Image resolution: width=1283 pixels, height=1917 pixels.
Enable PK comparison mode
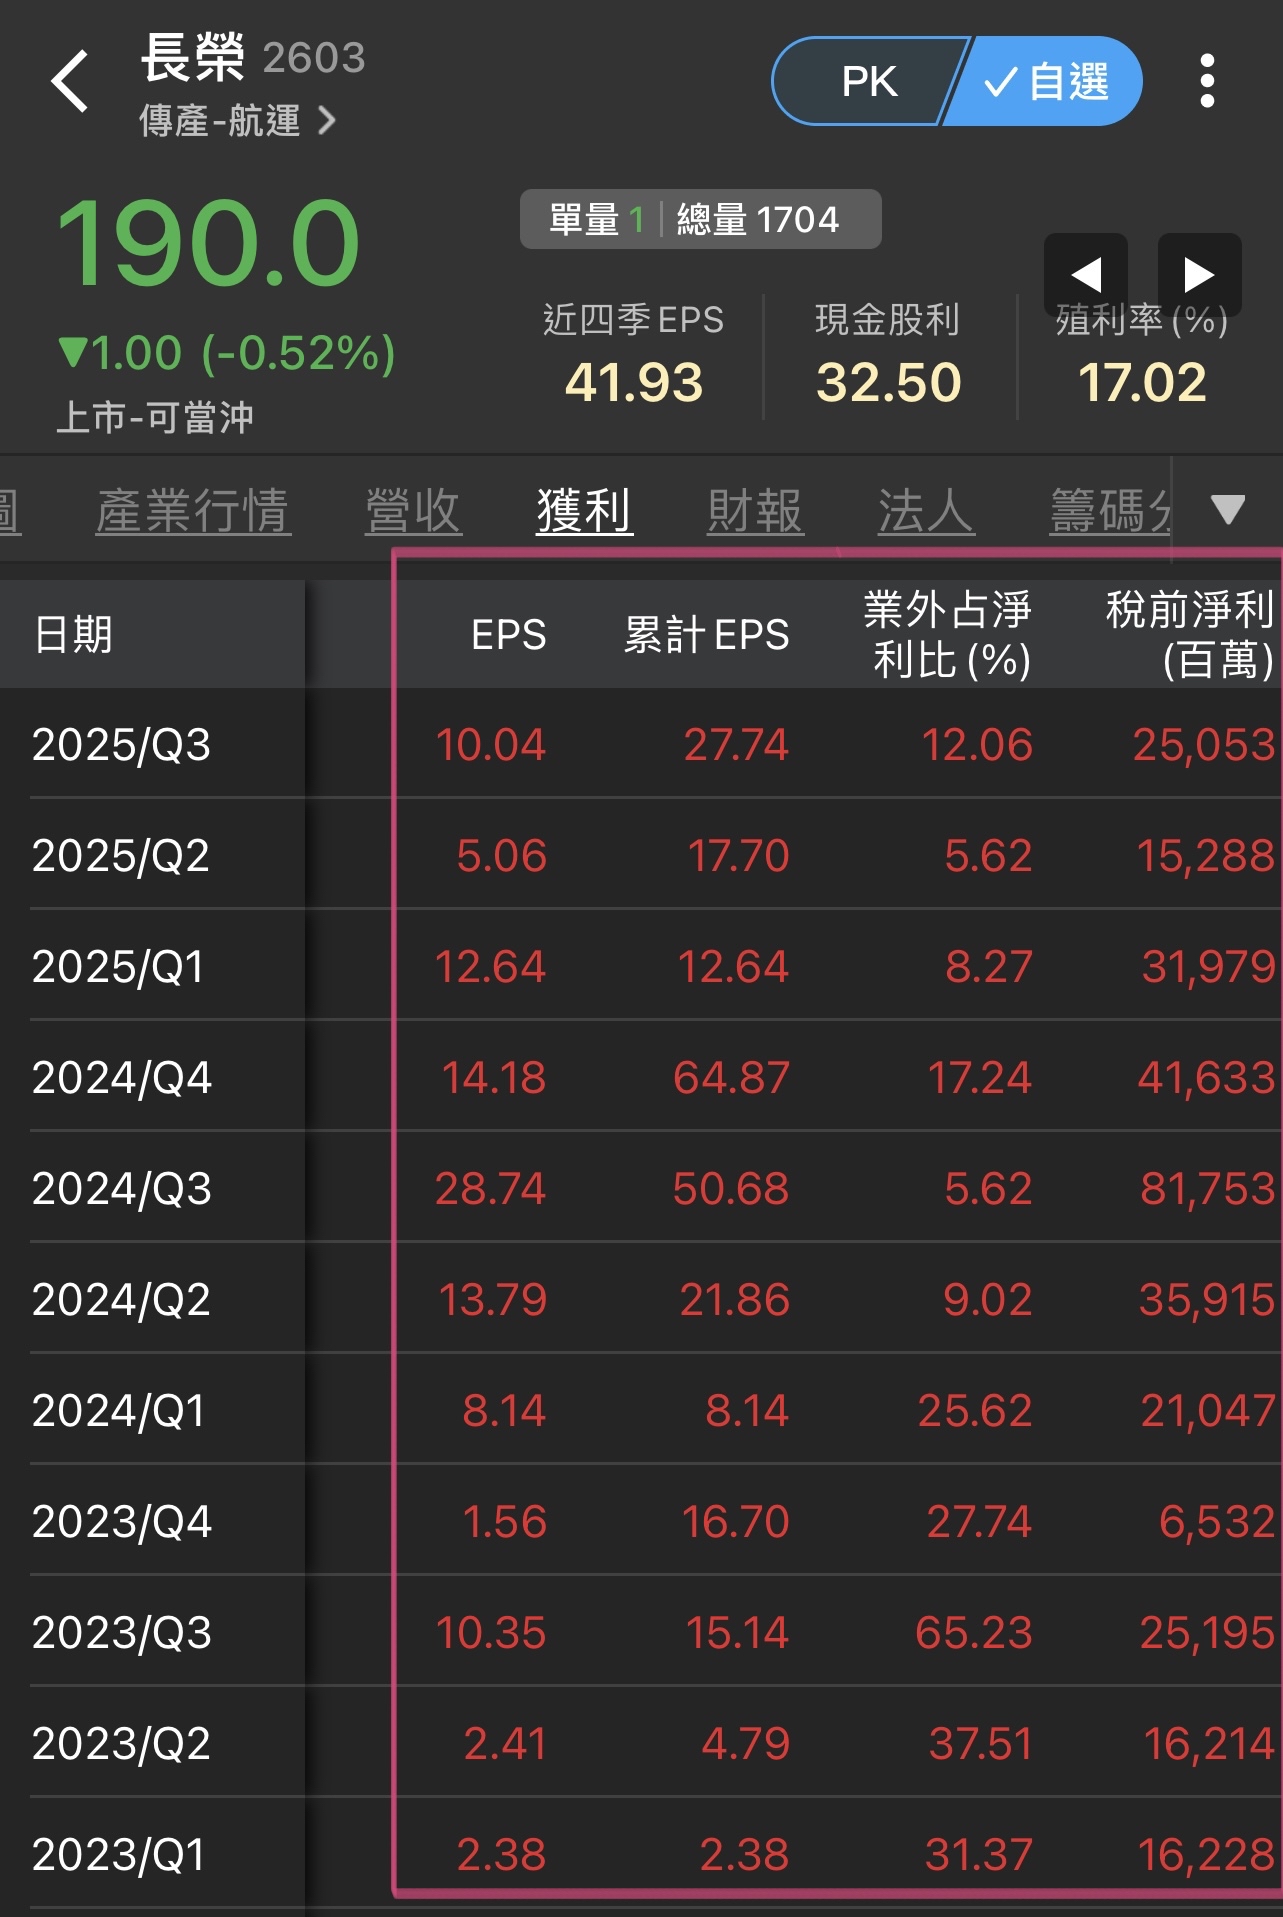click(x=868, y=81)
